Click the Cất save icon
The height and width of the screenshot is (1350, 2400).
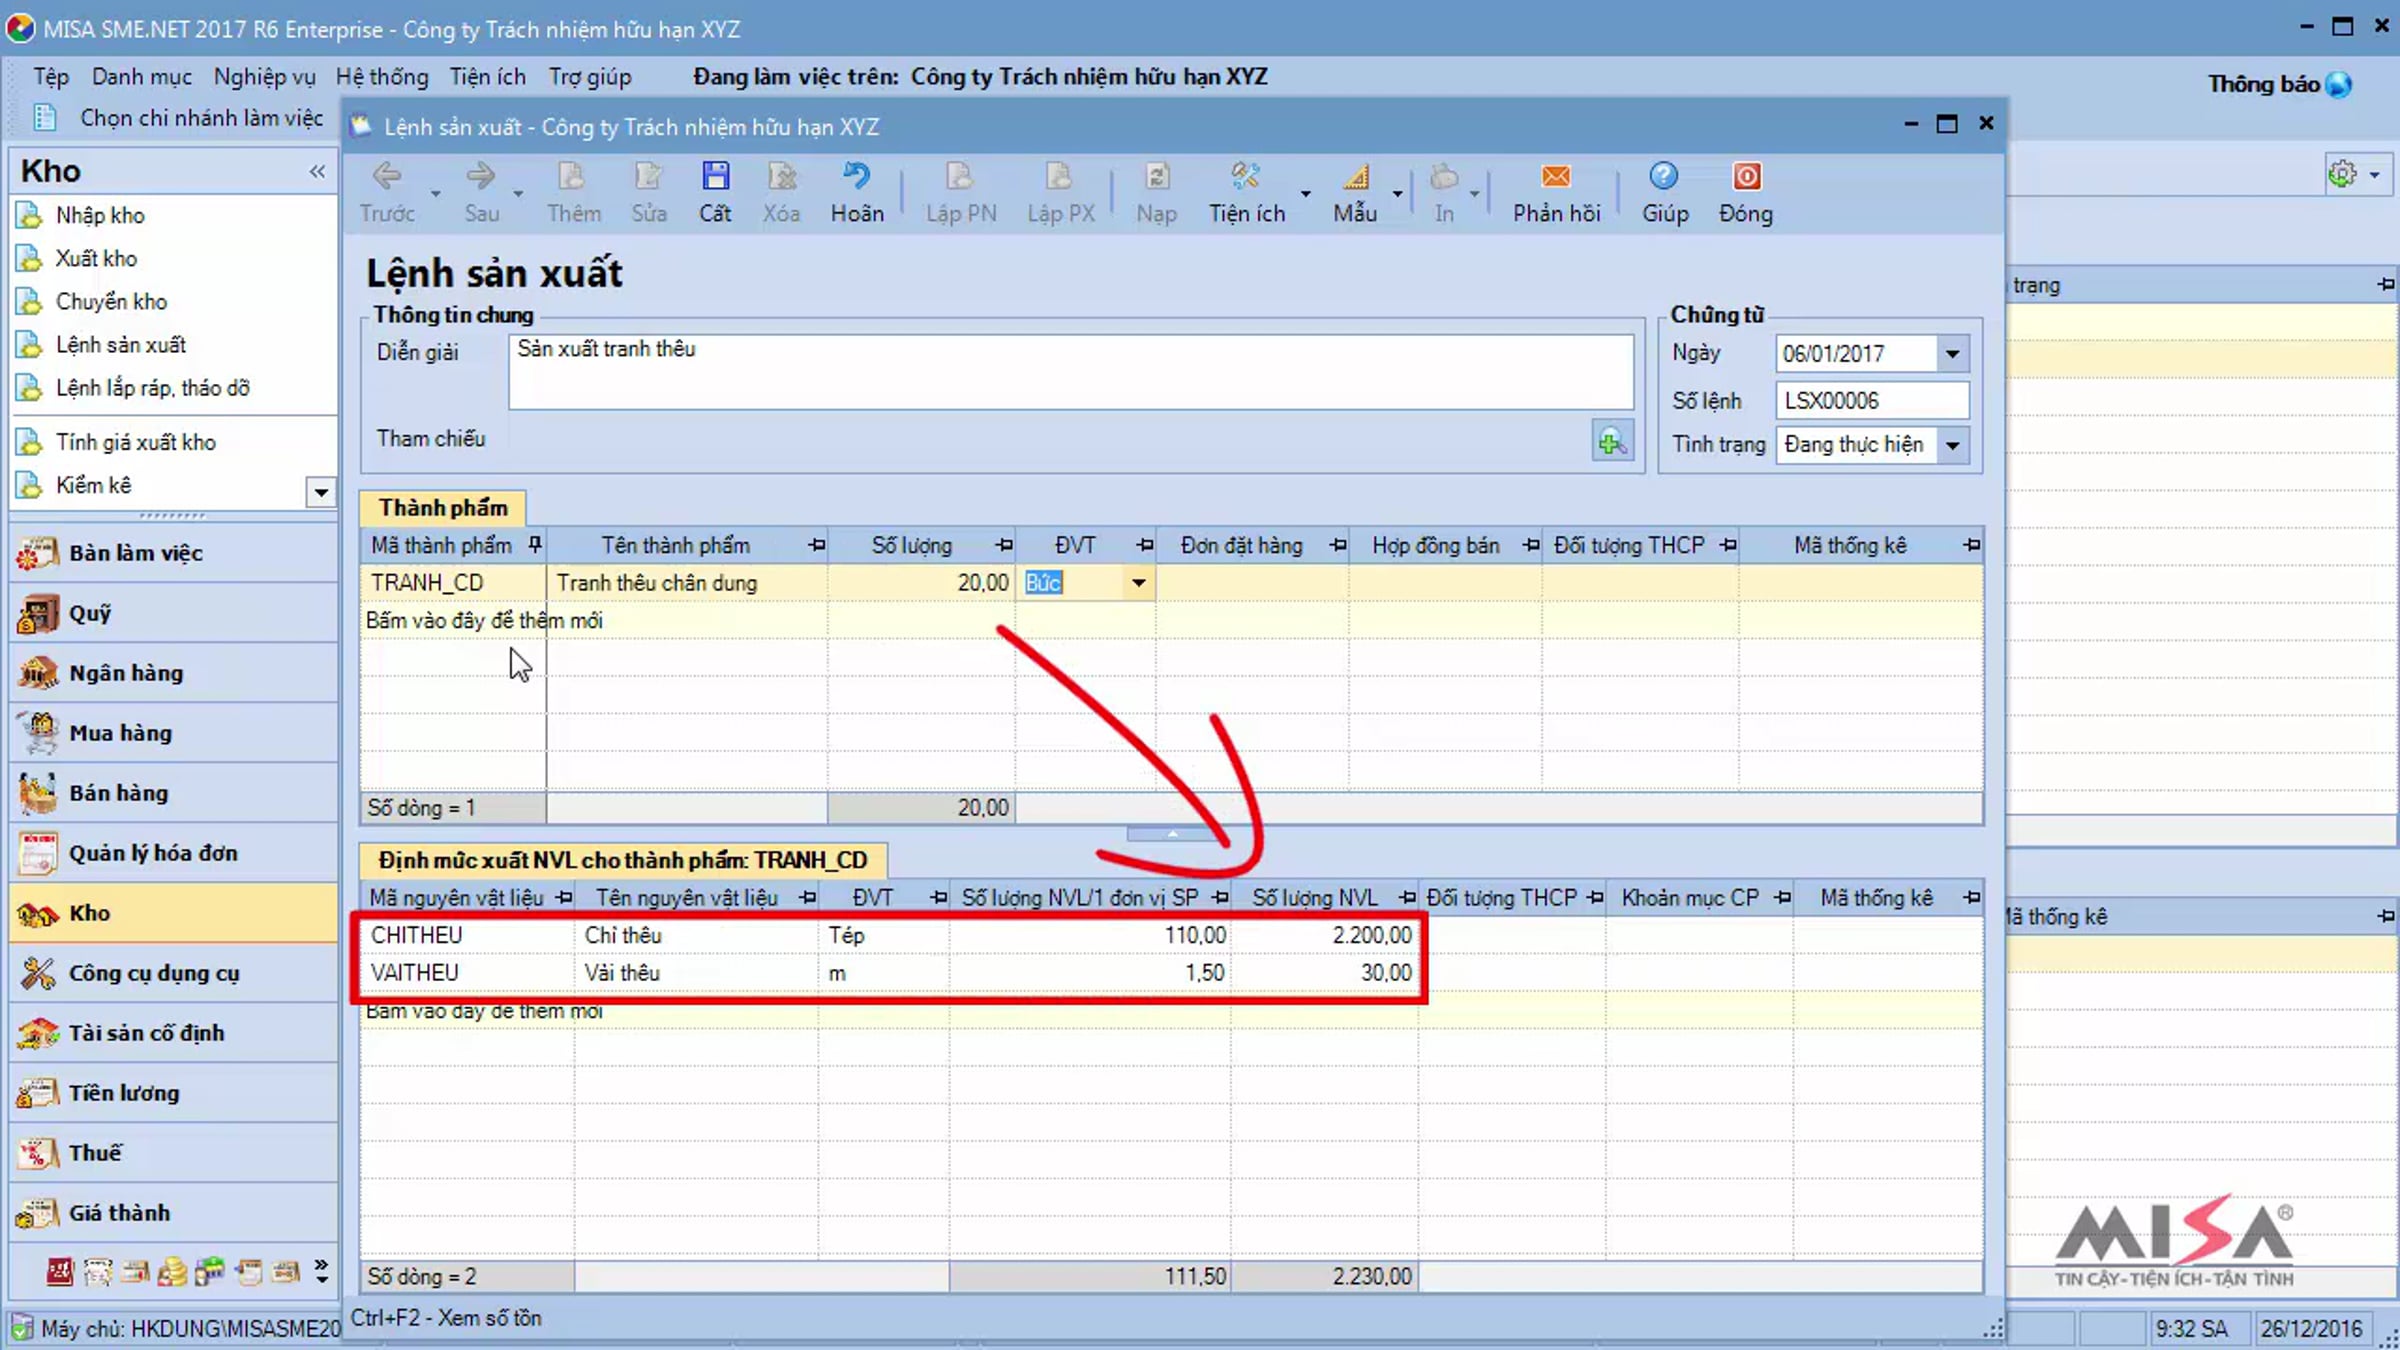715,177
